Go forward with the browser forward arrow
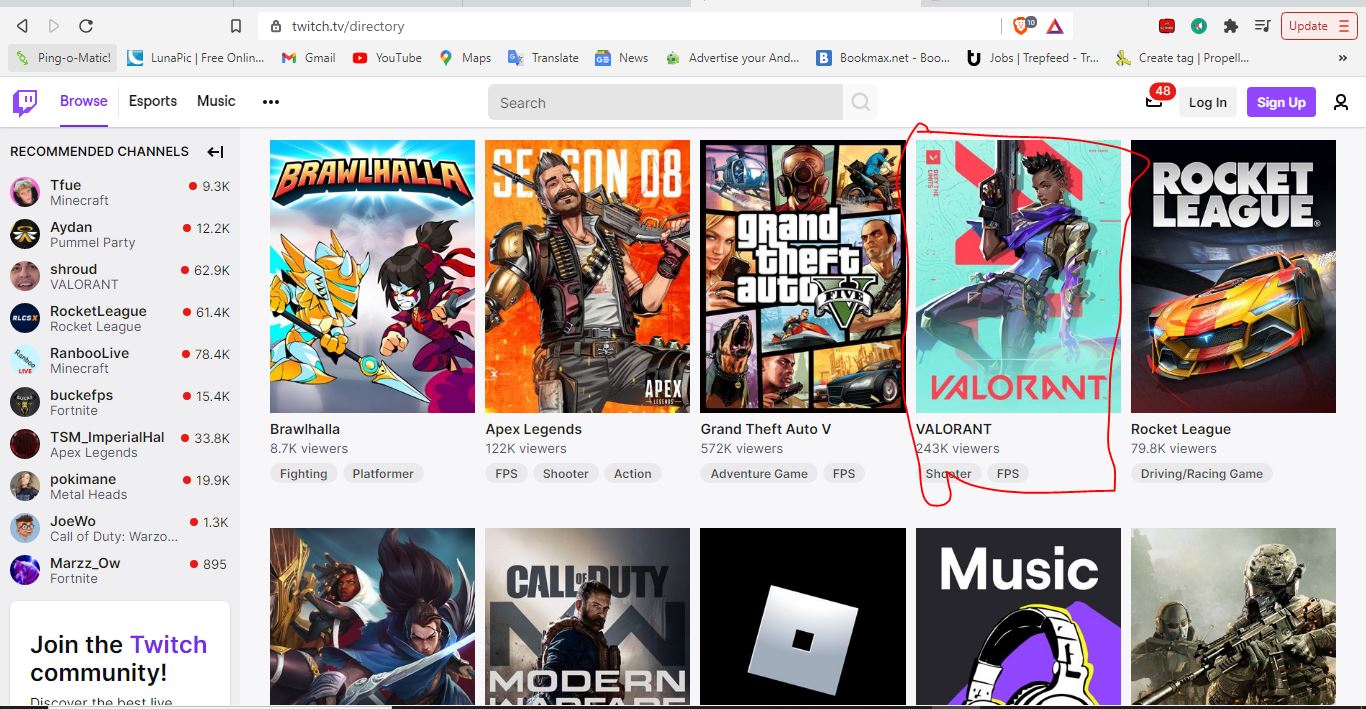Screen dimensions: 1366x709 coord(54,26)
